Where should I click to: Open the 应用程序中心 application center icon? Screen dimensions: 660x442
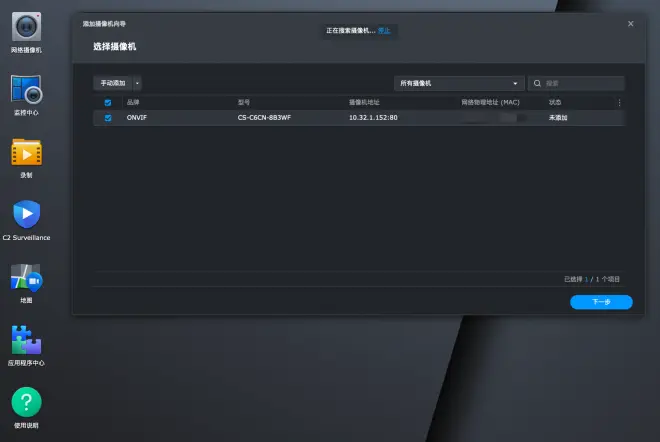26,340
